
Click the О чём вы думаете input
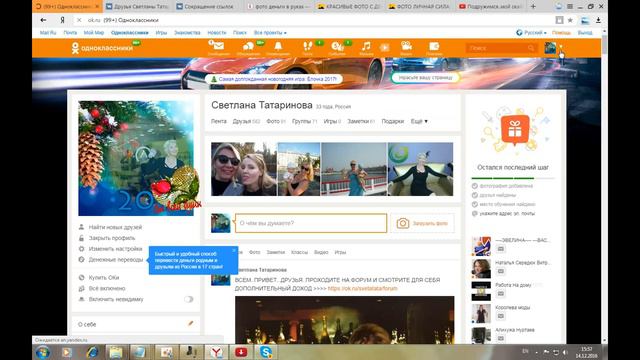tap(311, 223)
